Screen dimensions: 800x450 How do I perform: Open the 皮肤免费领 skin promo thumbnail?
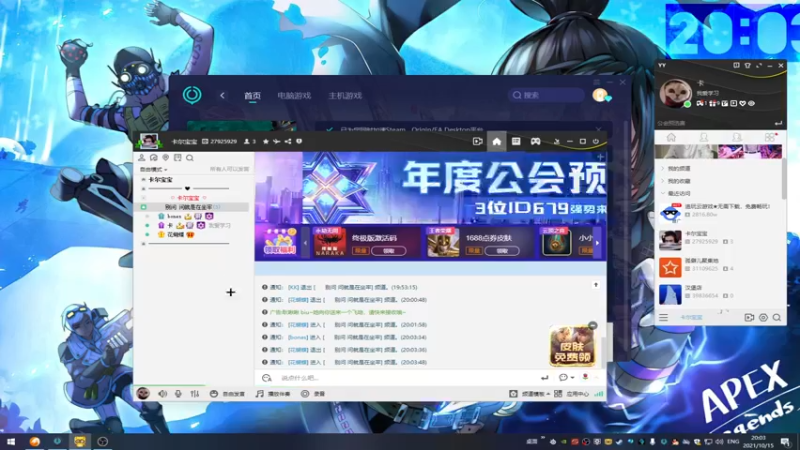point(572,346)
